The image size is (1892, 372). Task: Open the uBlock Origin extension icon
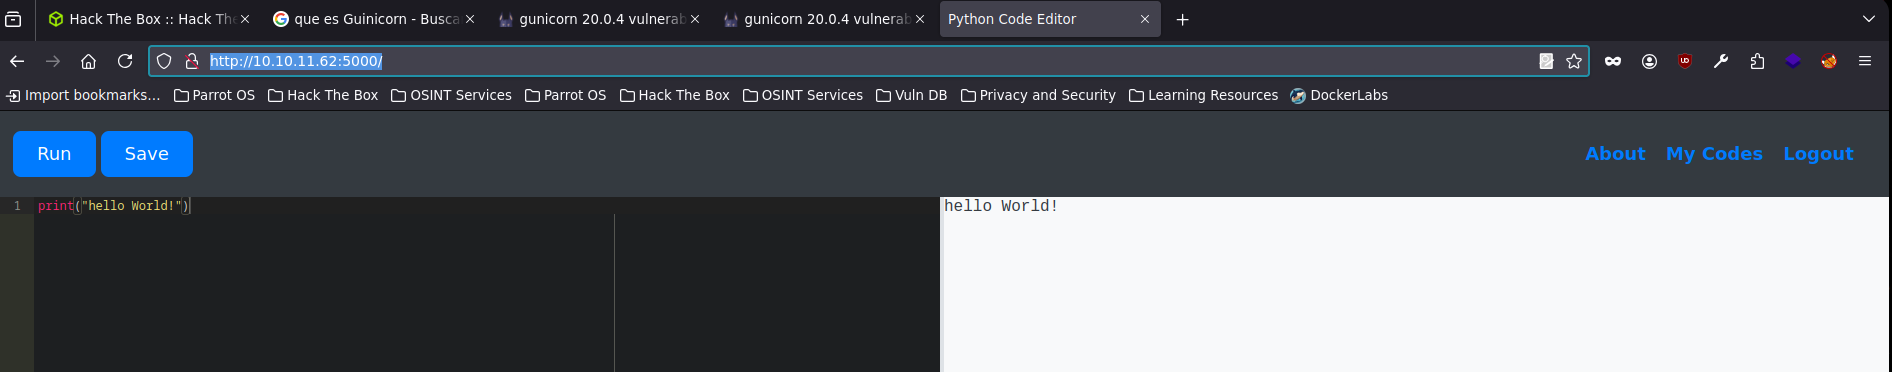coord(1685,61)
